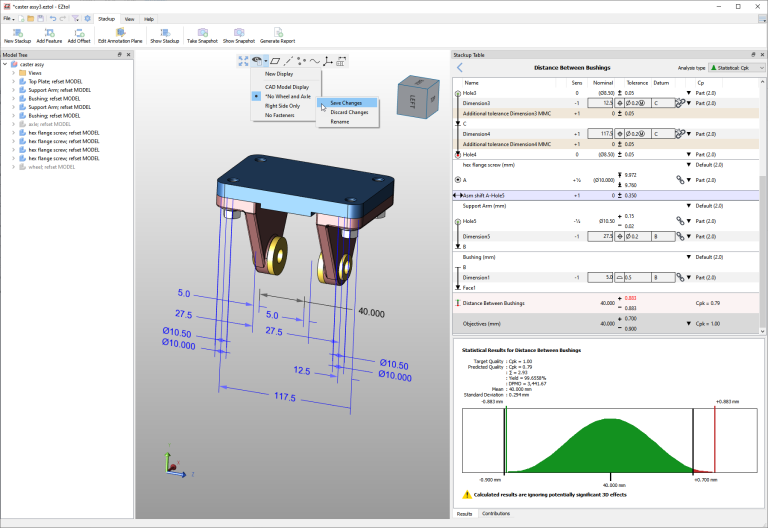Click the undo arrow icon

(53, 19)
